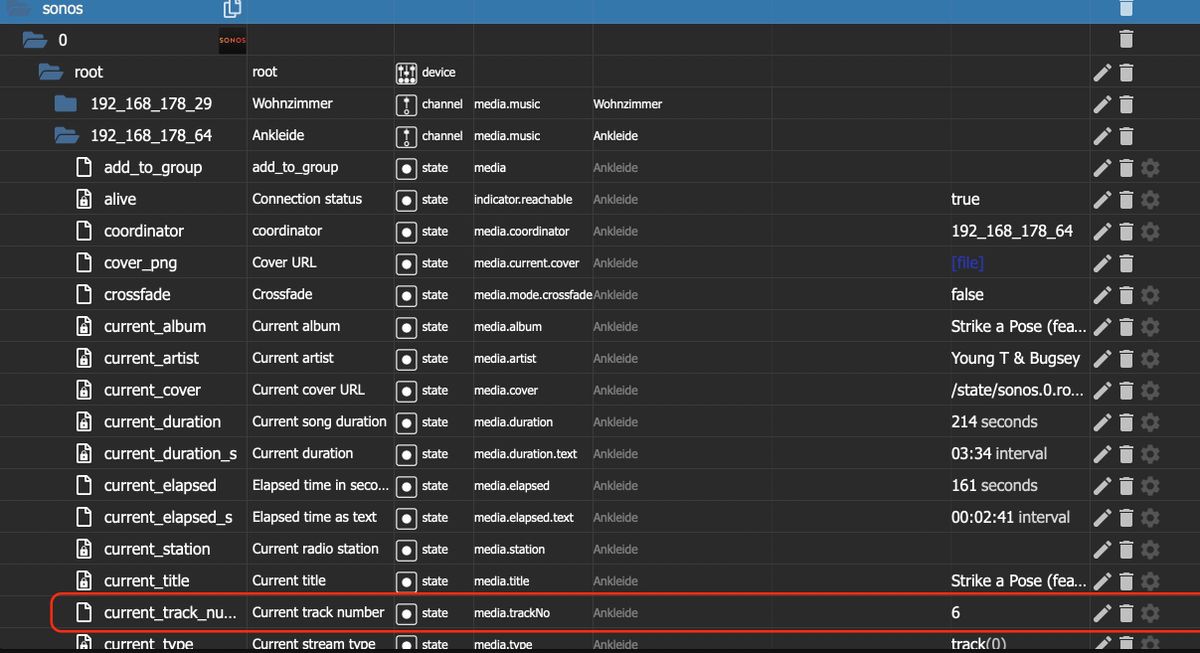Screen dimensions: 1200x653
Task: Open settings gear for current_title
Action: (1150, 581)
